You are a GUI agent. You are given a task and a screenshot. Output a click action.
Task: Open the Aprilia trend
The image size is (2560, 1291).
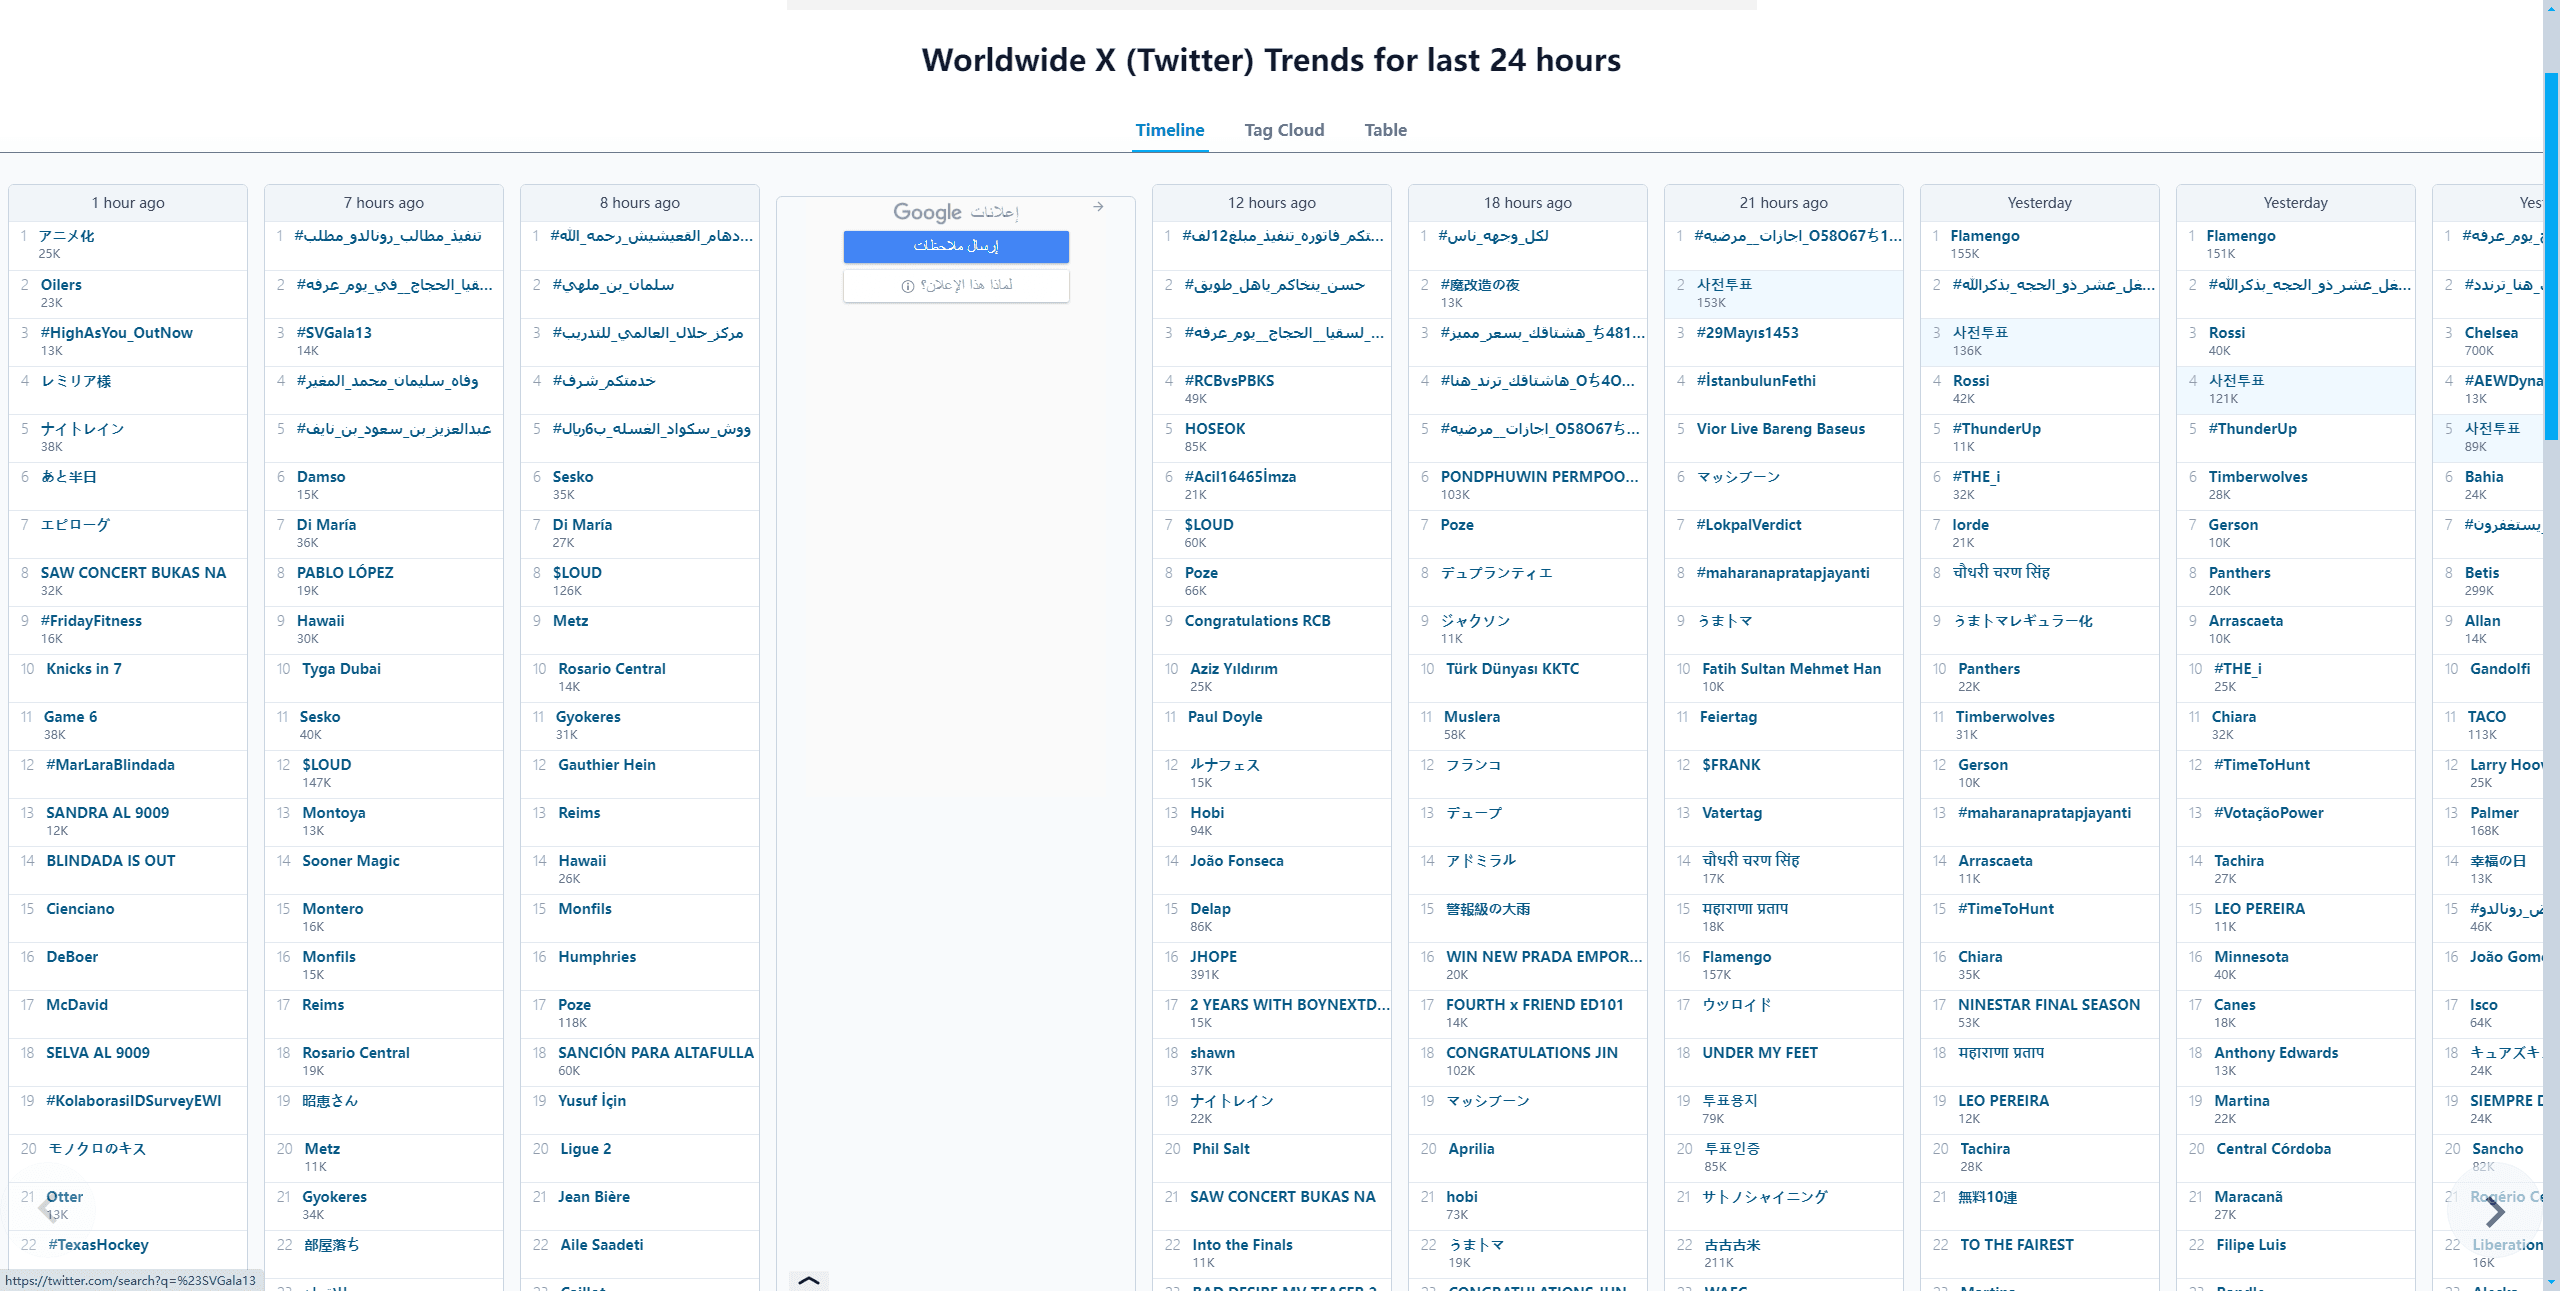coord(1471,1149)
